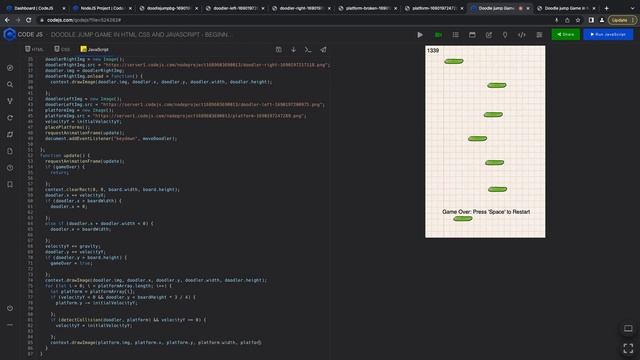Screen dimensions: 640x360
Task: Click the sync loop icon in sidebar
Action: pos(10,134)
